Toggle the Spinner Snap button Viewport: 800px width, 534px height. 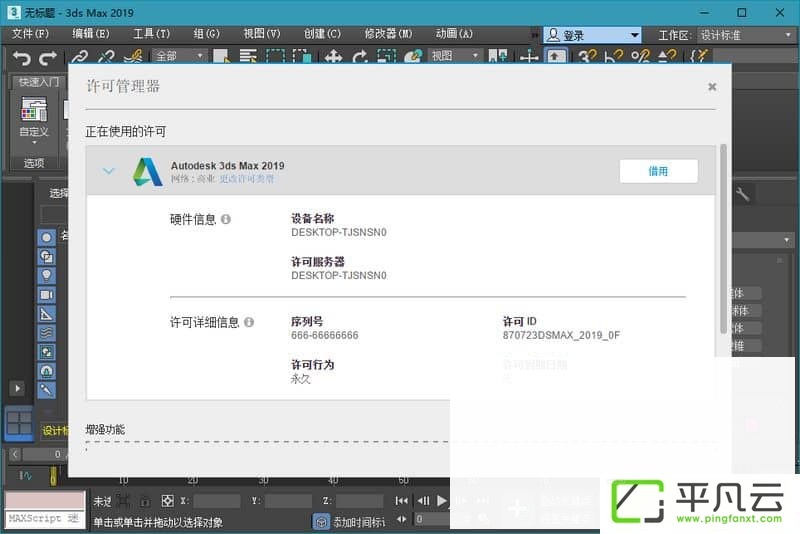click(667, 57)
